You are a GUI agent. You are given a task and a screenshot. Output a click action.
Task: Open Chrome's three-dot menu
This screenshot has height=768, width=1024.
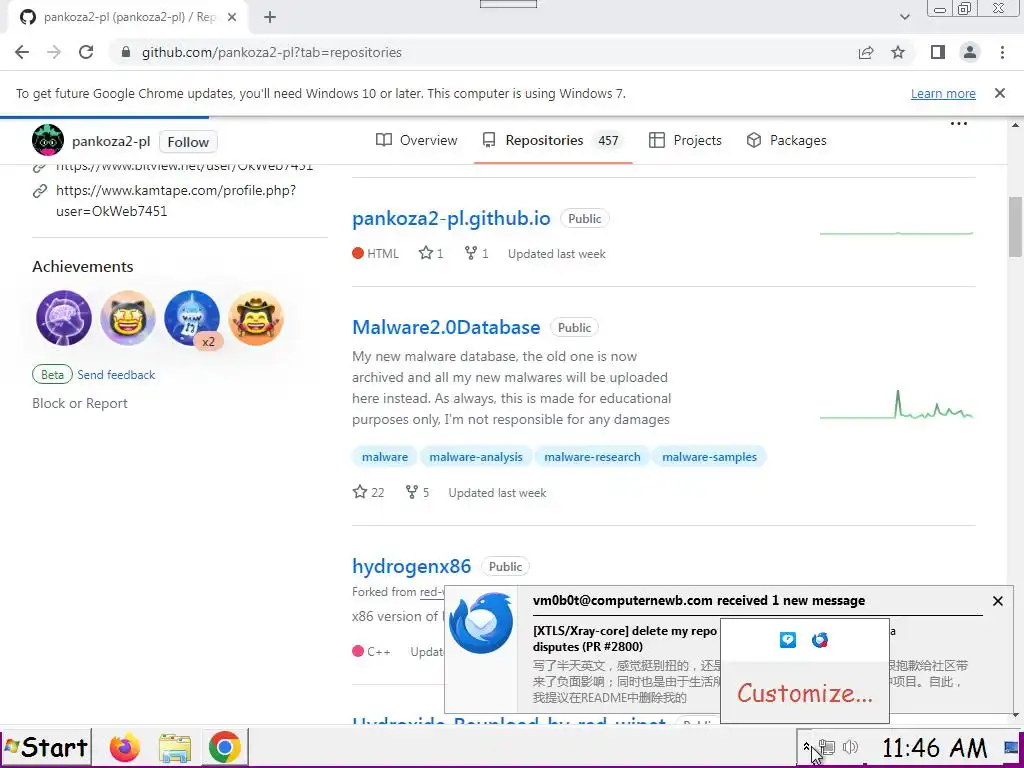(1002, 52)
